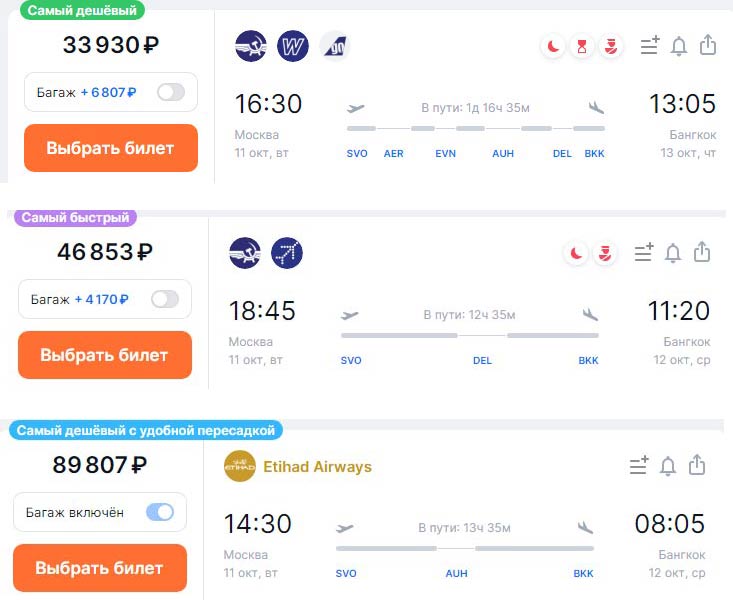The image size is (733, 600).
Task: Click the hourglass long-layover icon
Action: [x=582, y=46]
